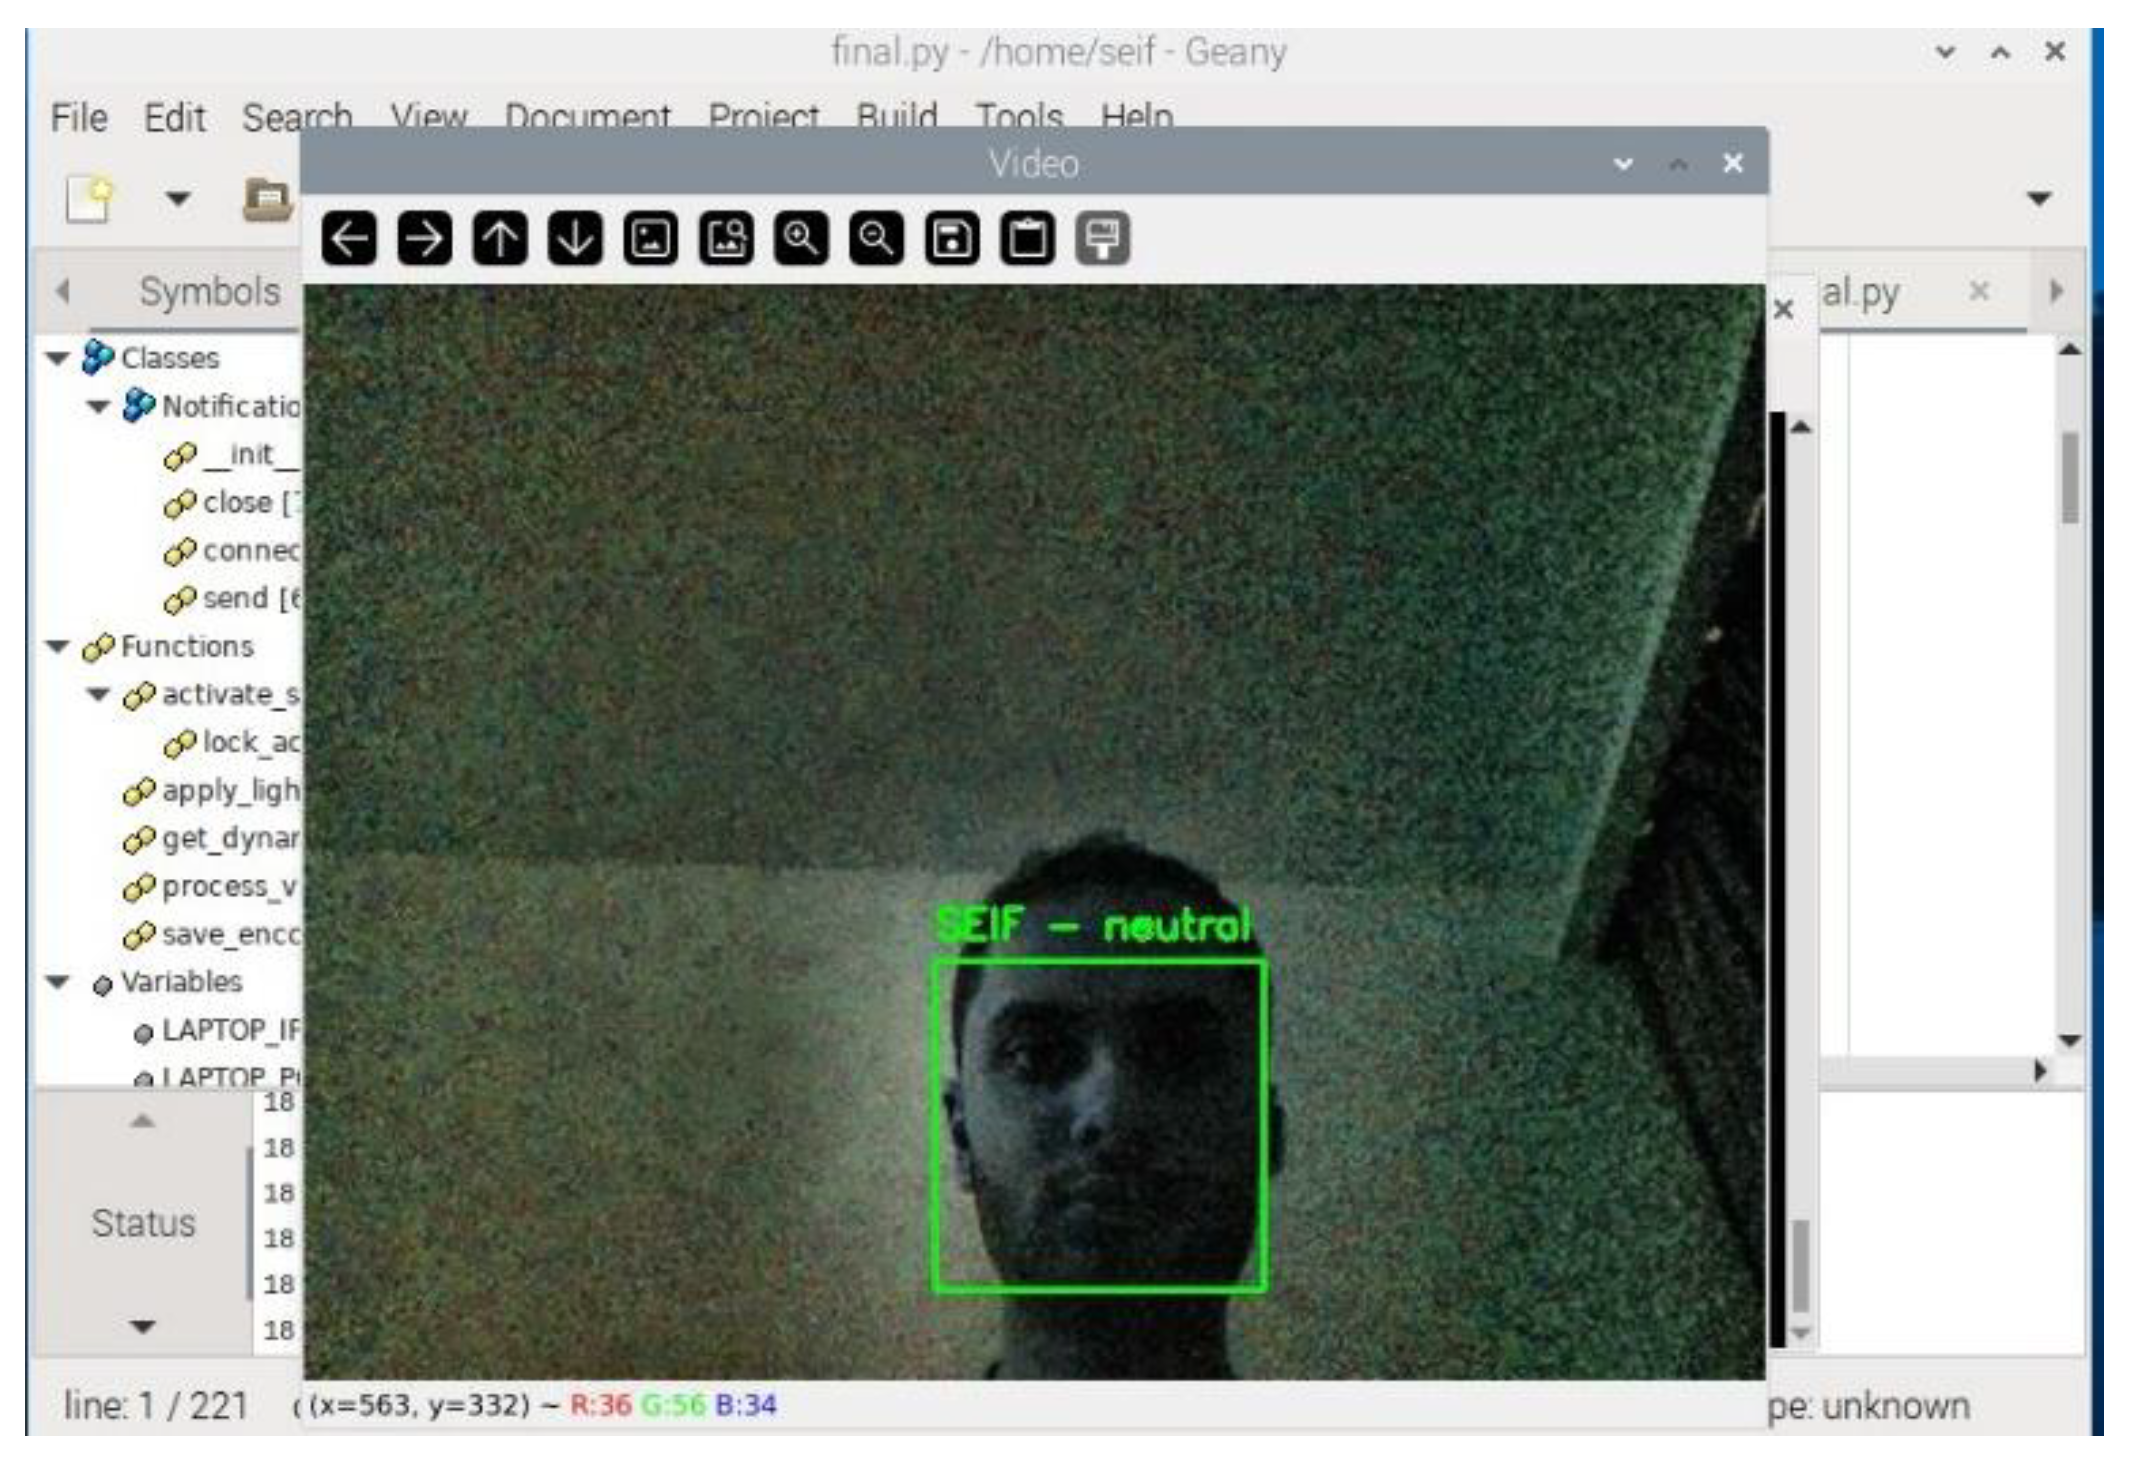Click the zoom out magnifier icon
The image size is (2131, 1469).
click(876, 239)
